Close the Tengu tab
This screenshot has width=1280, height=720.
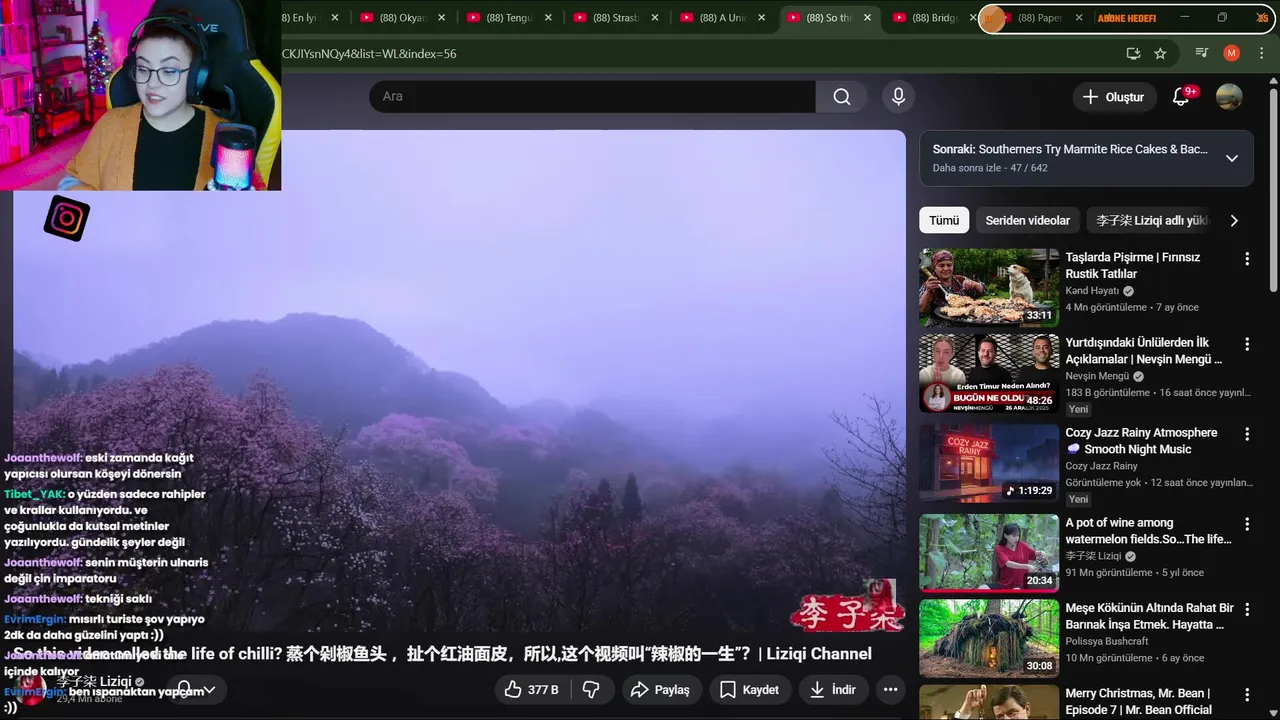click(x=548, y=18)
